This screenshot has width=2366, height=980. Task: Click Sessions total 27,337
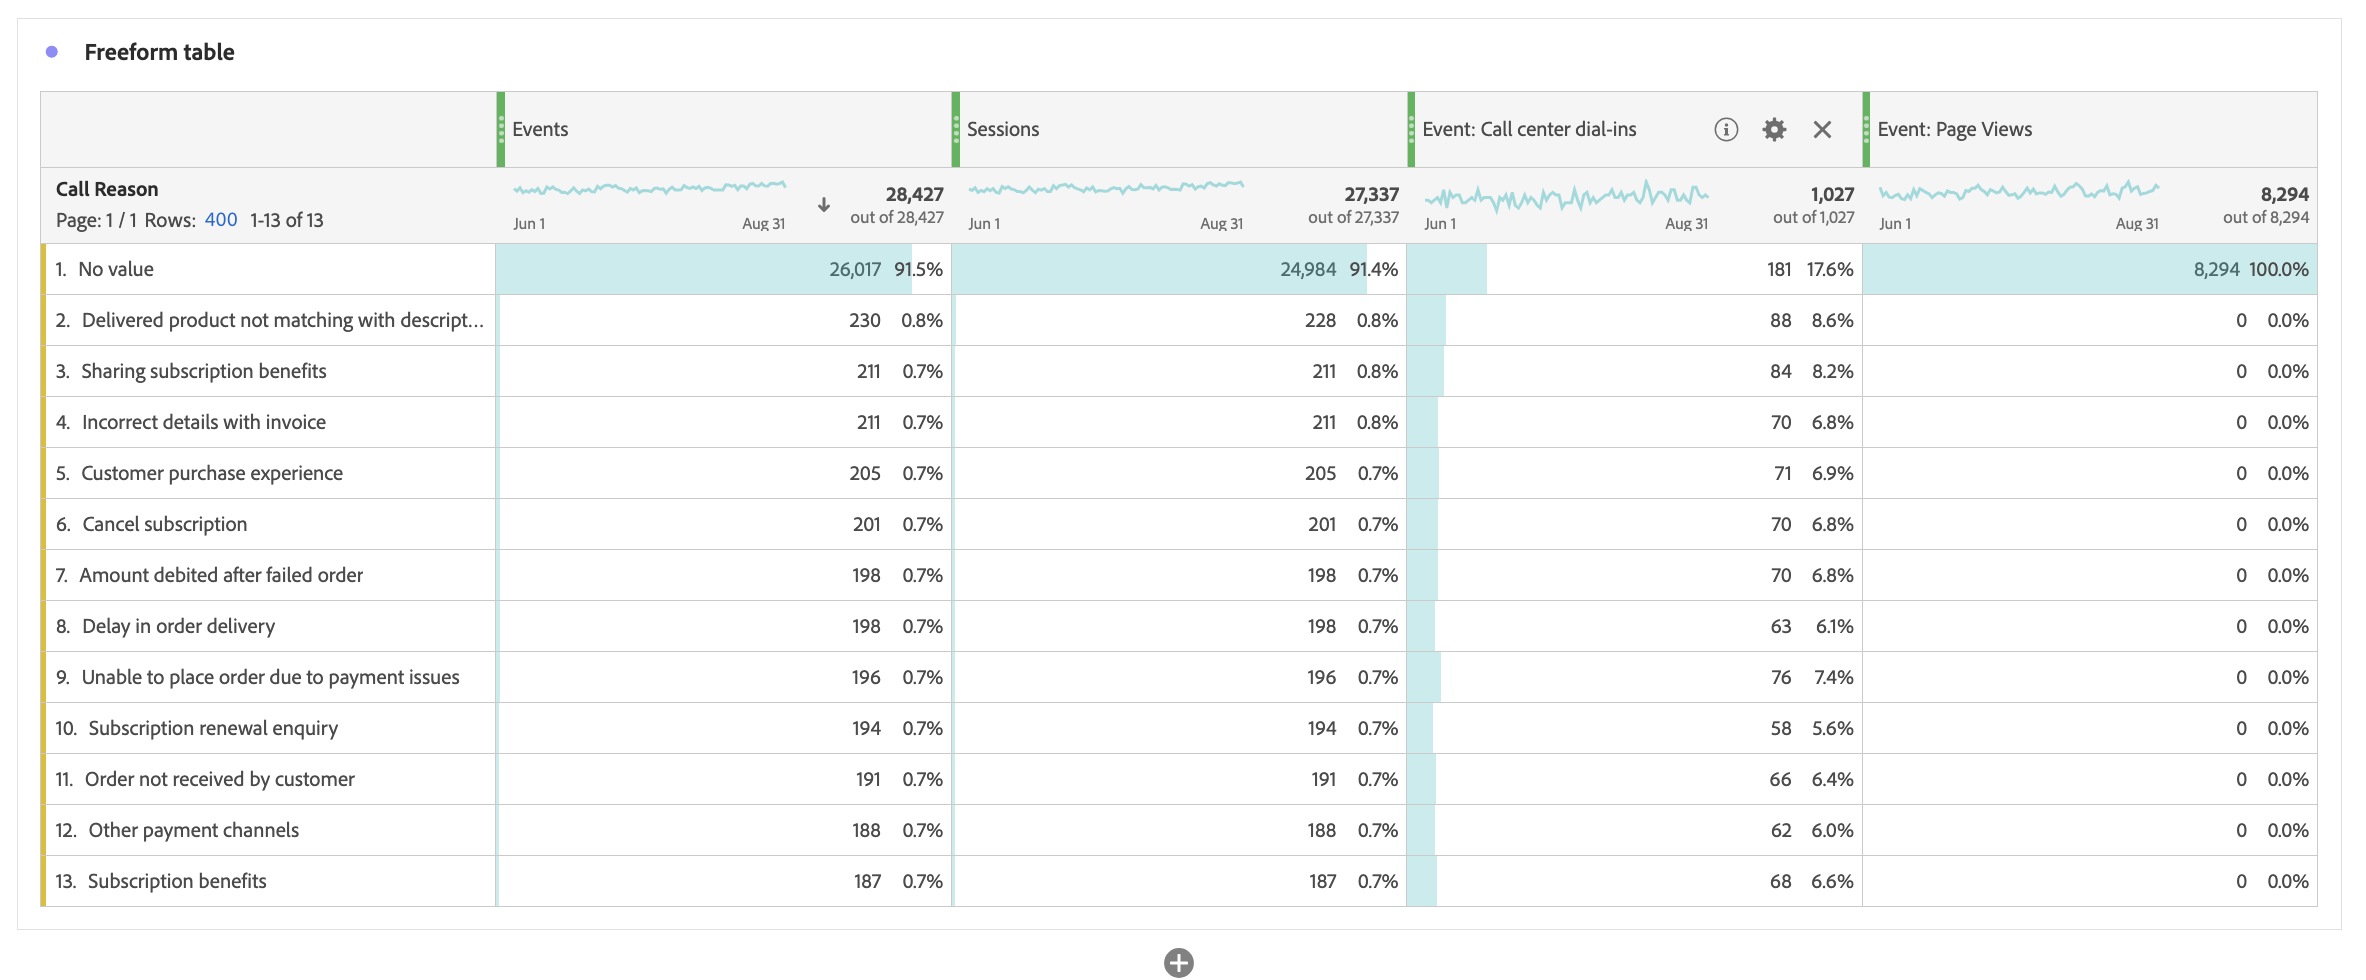1371,194
